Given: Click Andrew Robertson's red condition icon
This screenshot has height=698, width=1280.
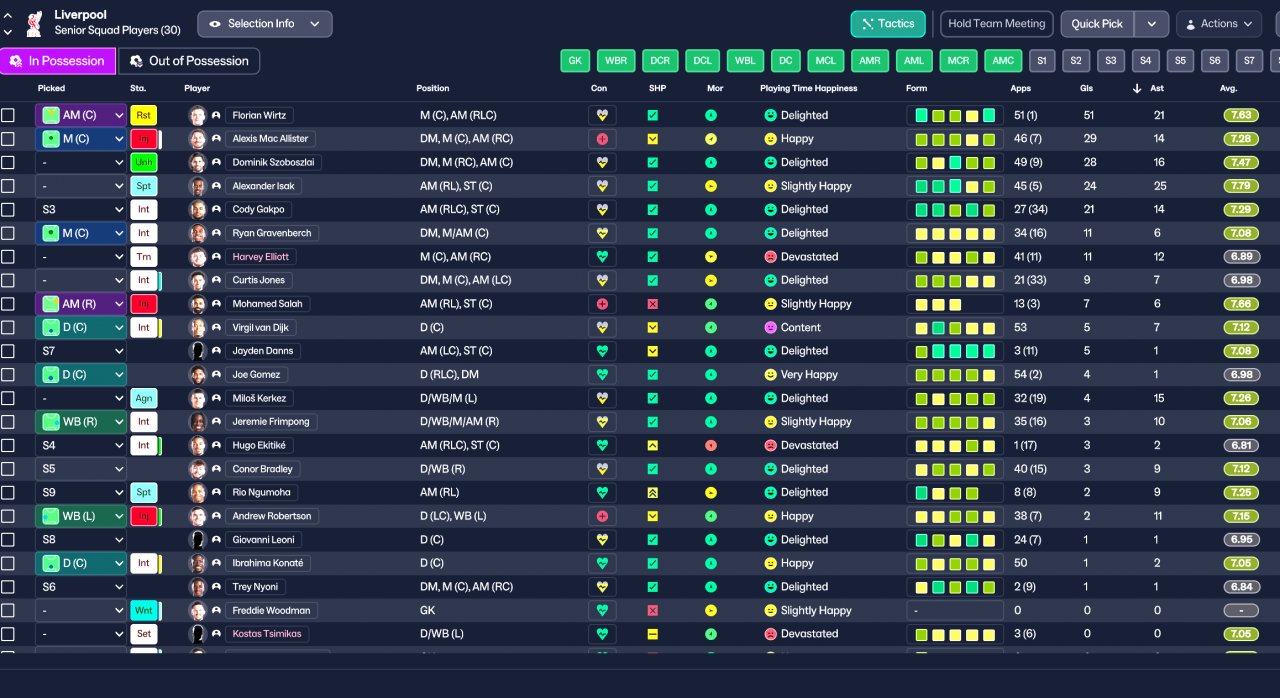Looking at the screenshot, I should coord(602,516).
